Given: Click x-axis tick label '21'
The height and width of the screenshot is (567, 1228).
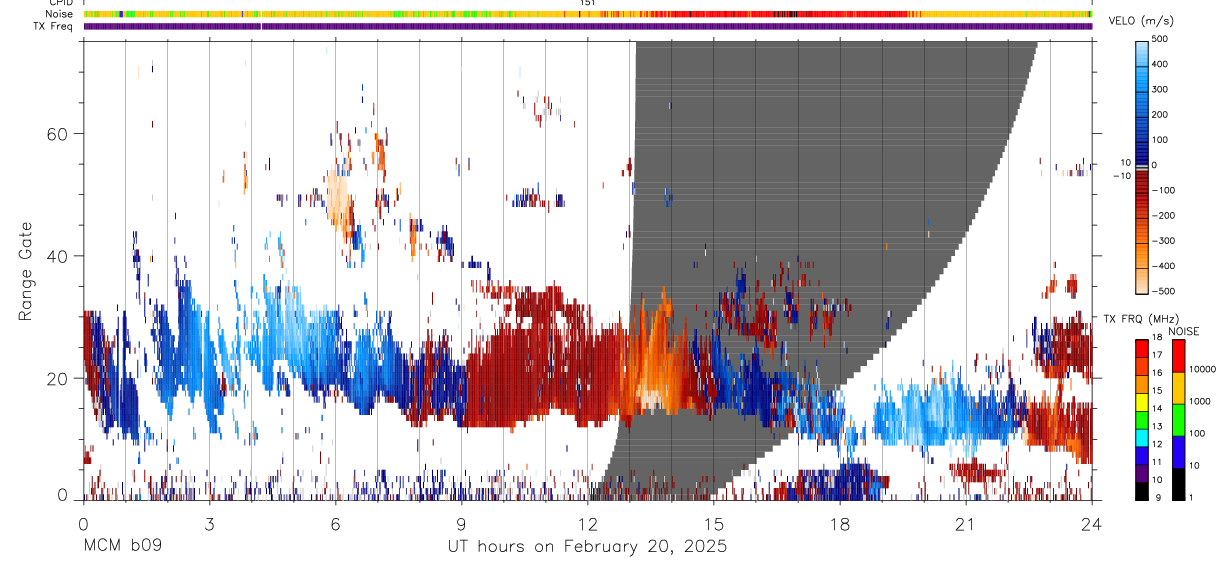Looking at the screenshot, I should 965,524.
